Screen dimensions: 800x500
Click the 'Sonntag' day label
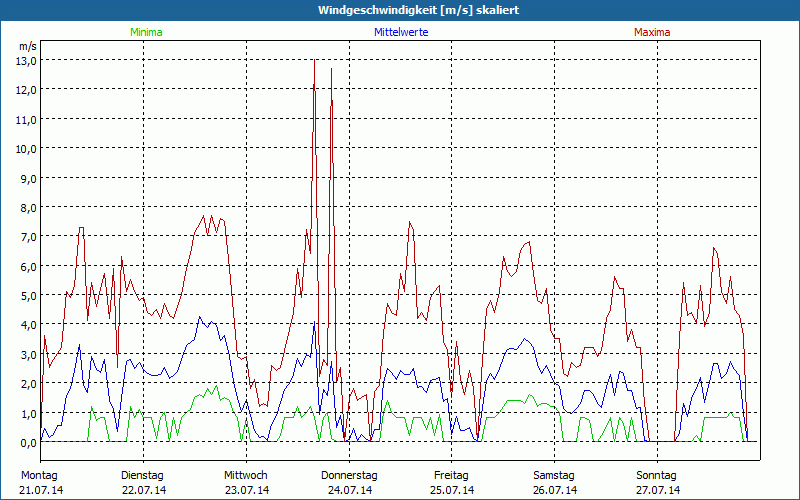tap(657, 476)
